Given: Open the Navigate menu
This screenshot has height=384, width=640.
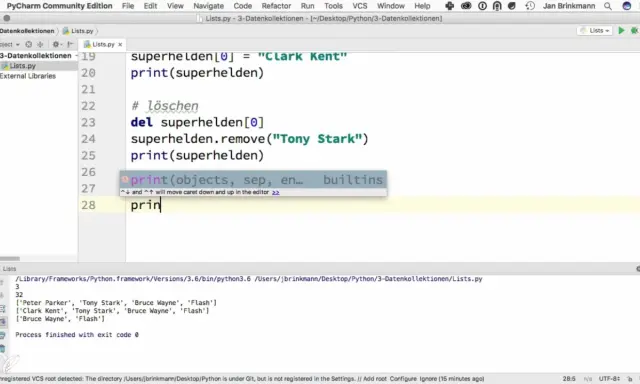Looking at the screenshot, I should (x=208, y=6).
